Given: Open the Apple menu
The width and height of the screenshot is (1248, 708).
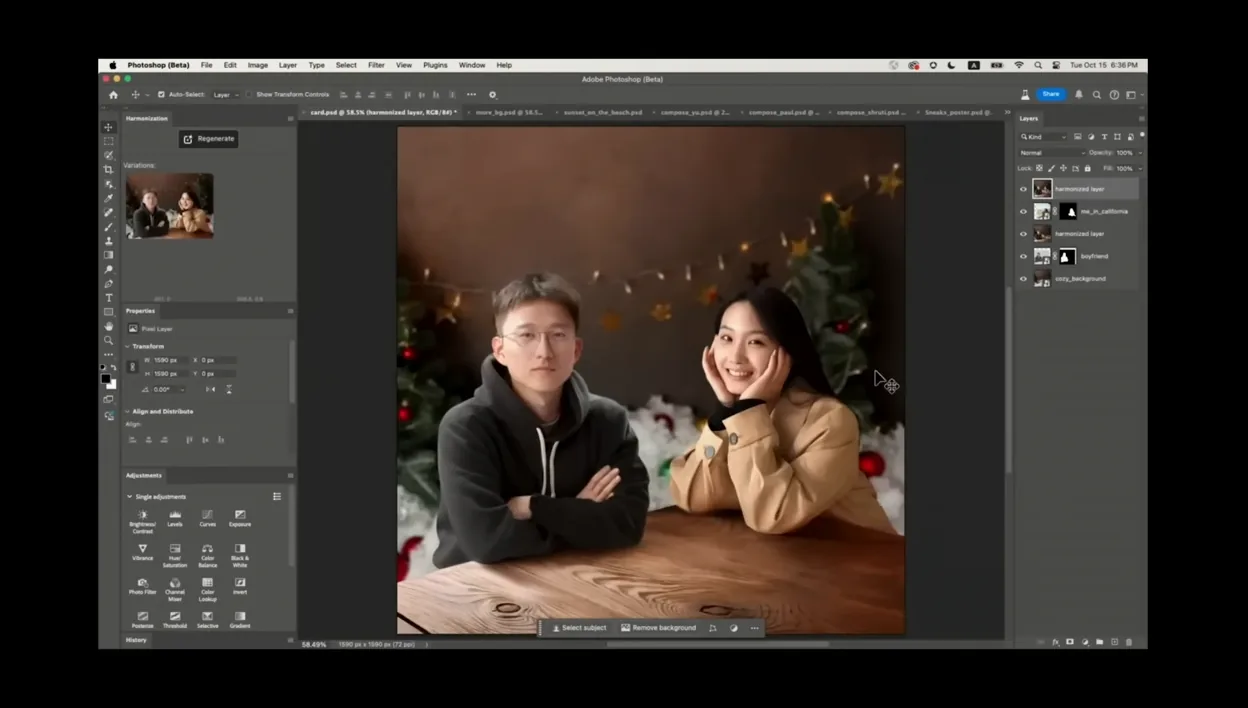Looking at the screenshot, I should pyautogui.click(x=113, y=65).
